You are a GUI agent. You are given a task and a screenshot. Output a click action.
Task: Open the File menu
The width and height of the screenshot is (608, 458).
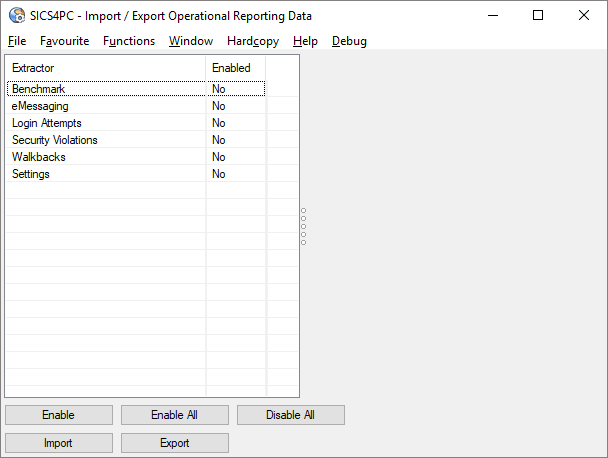(x=17, y=41)
